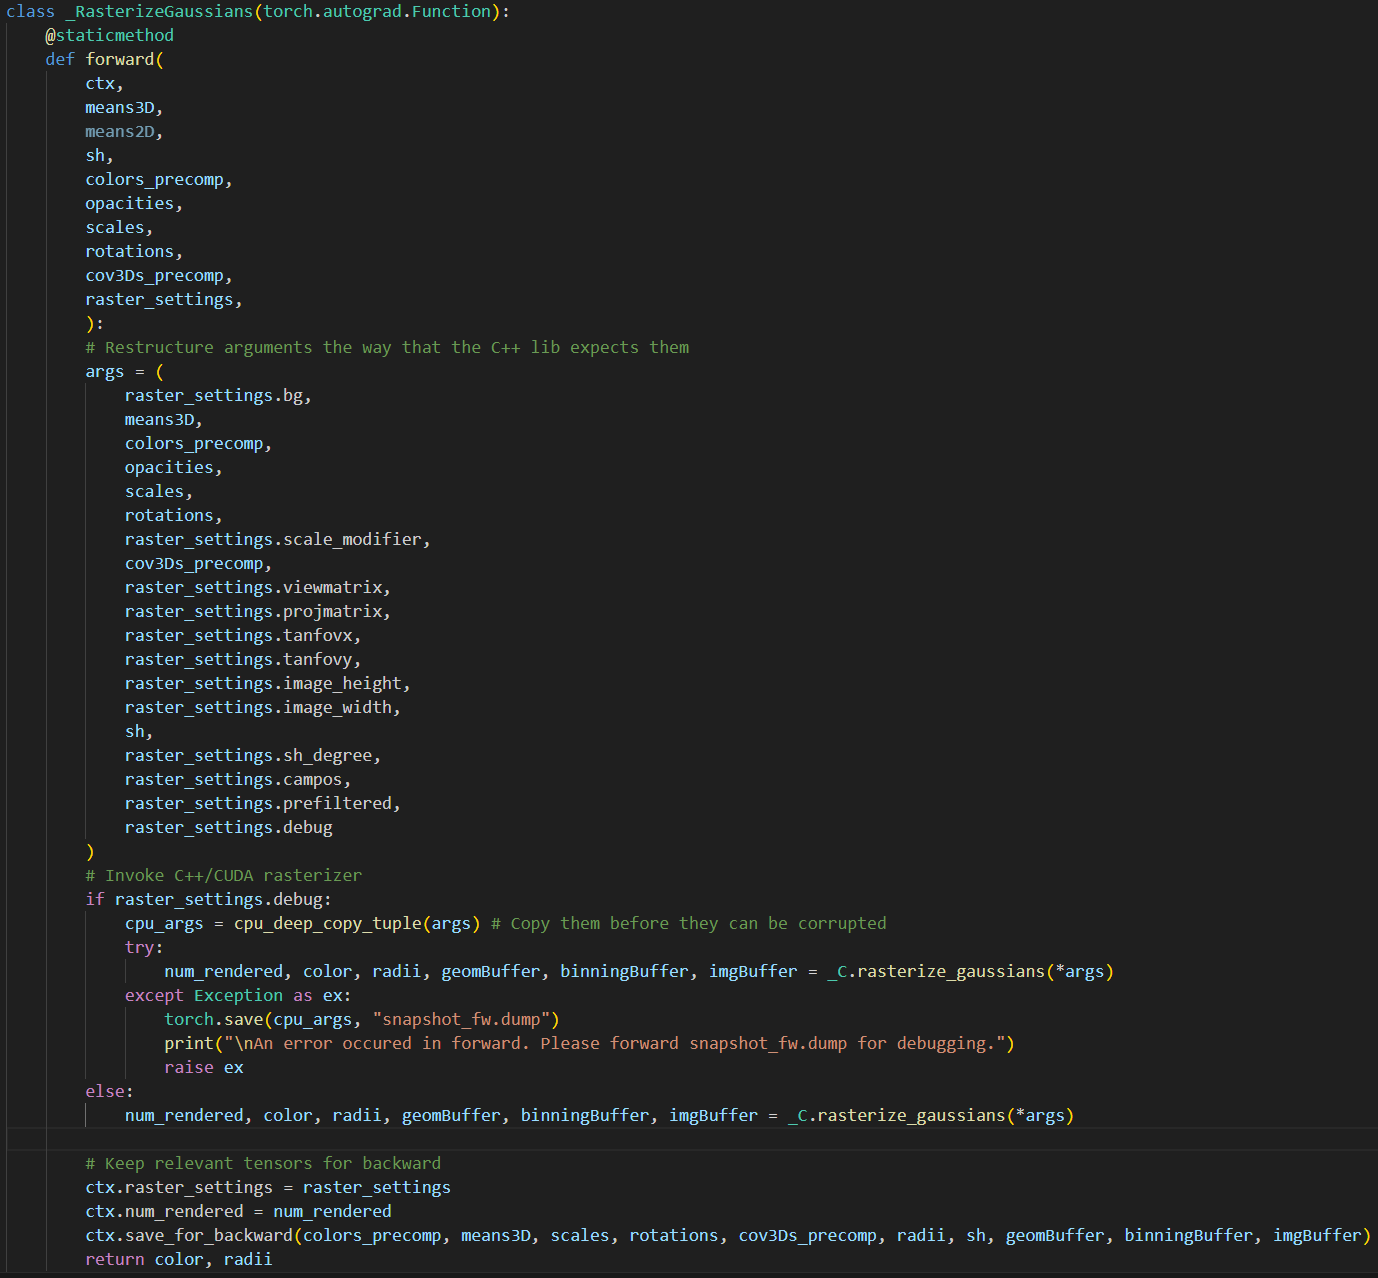This screenshot has height=1278, width=1378.
Task: Click 'return color, radii' line
Action: [x=179, y=1260]
